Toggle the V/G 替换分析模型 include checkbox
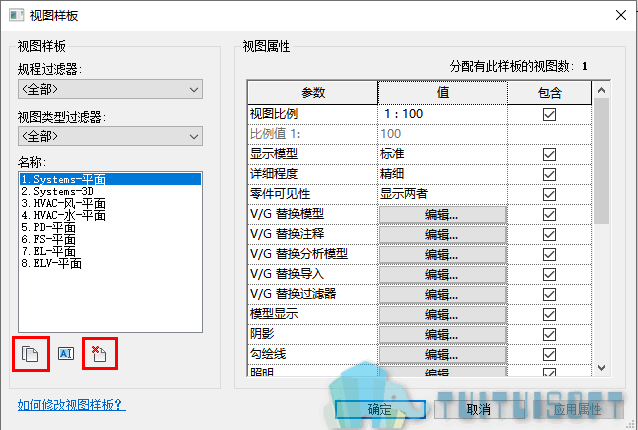Image resolution: width=638 pixels, height=430 pixels. (x=549, y=254)
